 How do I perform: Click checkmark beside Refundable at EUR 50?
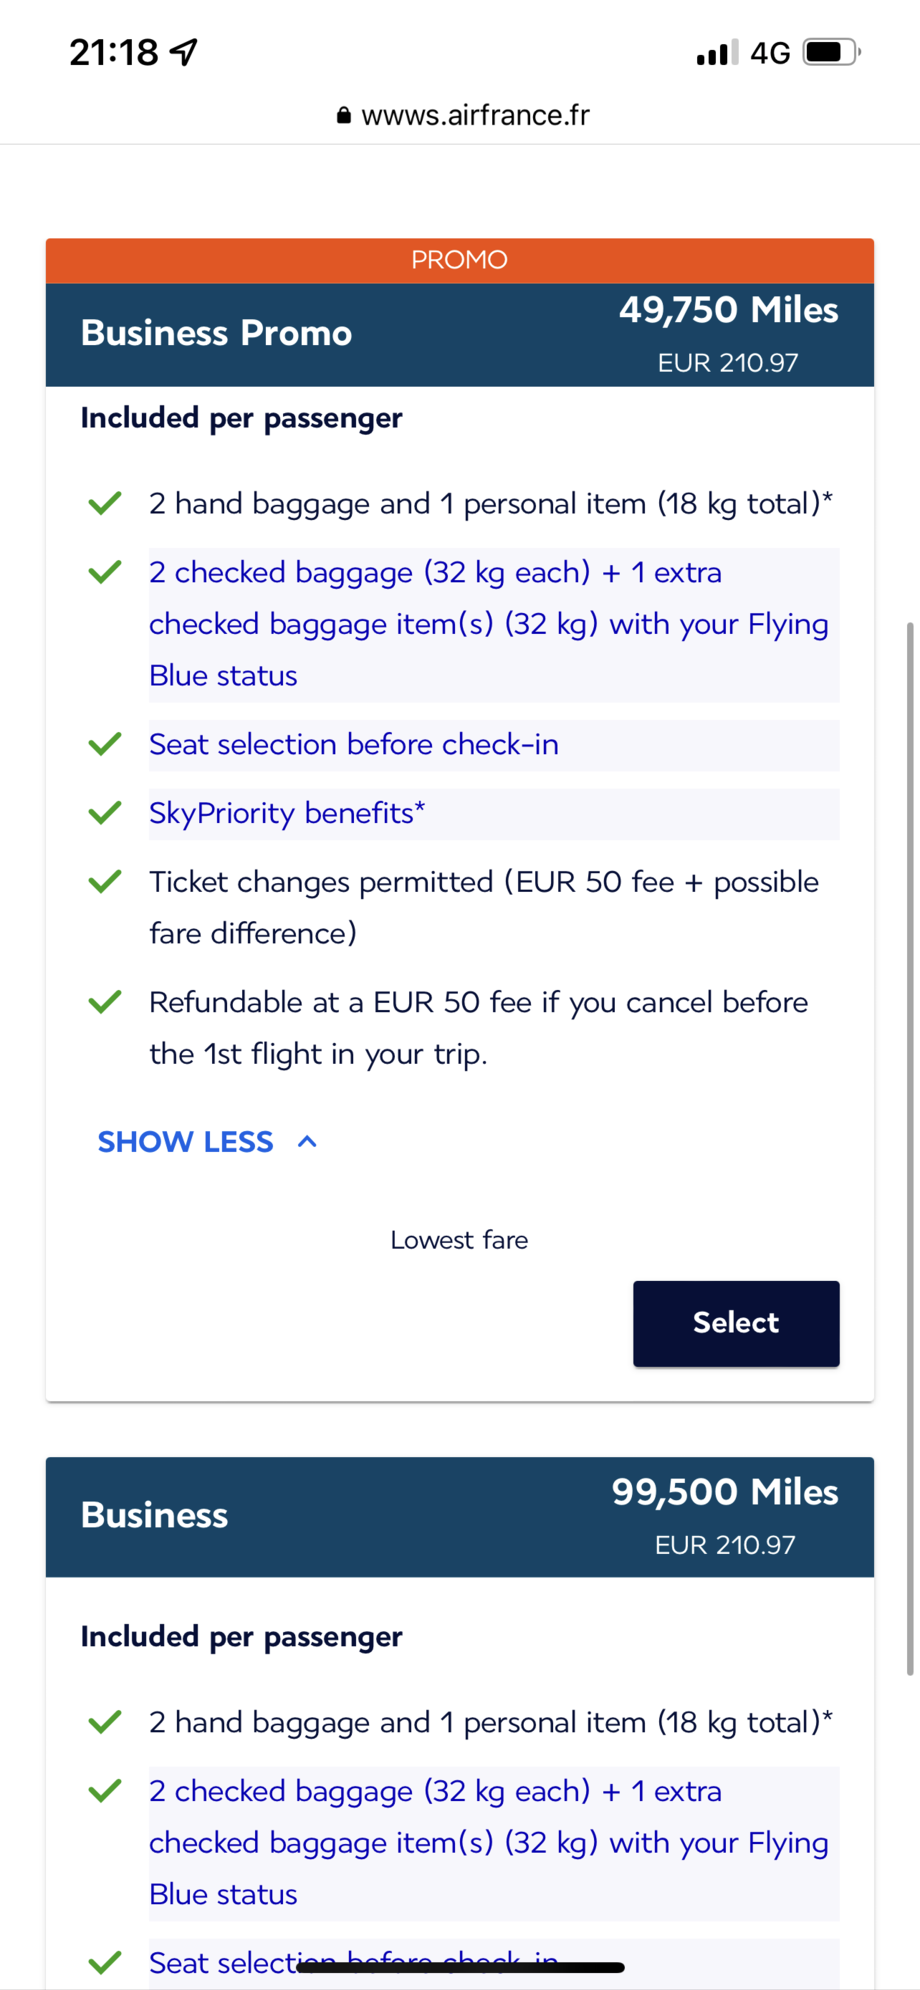[x=105, y=1002]
